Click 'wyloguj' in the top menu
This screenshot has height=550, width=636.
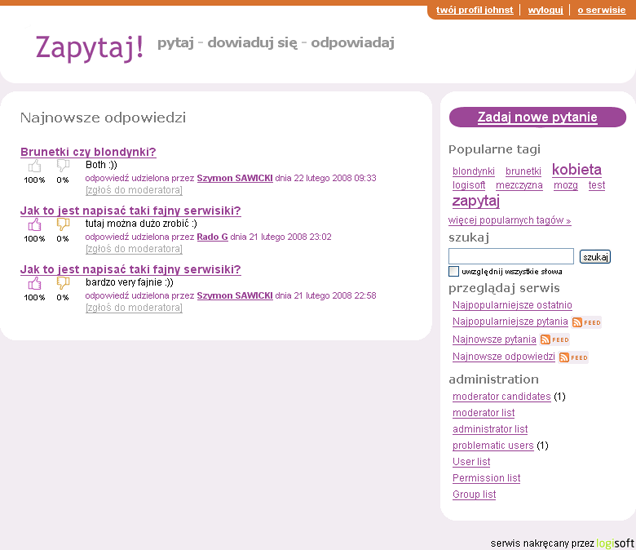545,10
